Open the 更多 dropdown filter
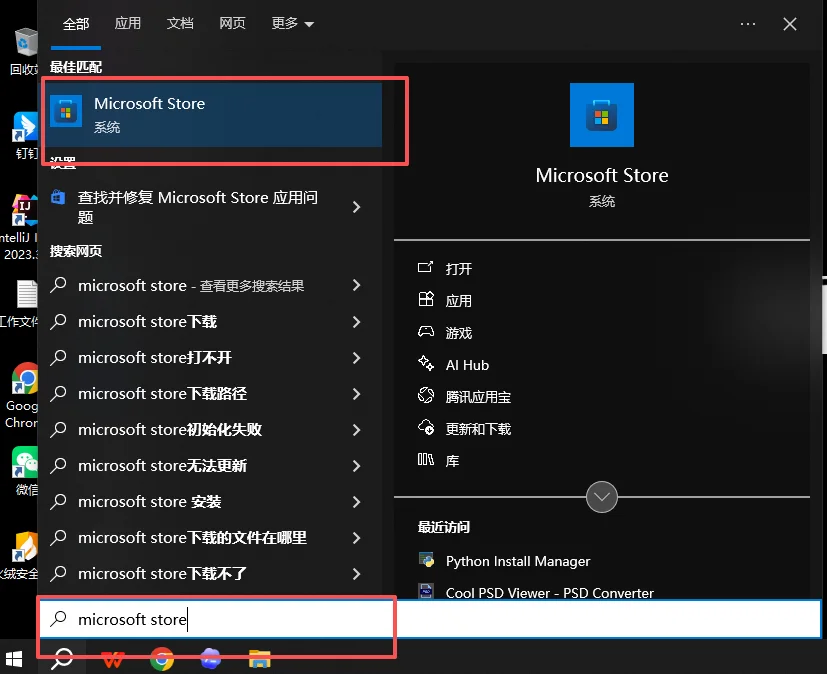The image size is (827, 674). pos(292,24)
